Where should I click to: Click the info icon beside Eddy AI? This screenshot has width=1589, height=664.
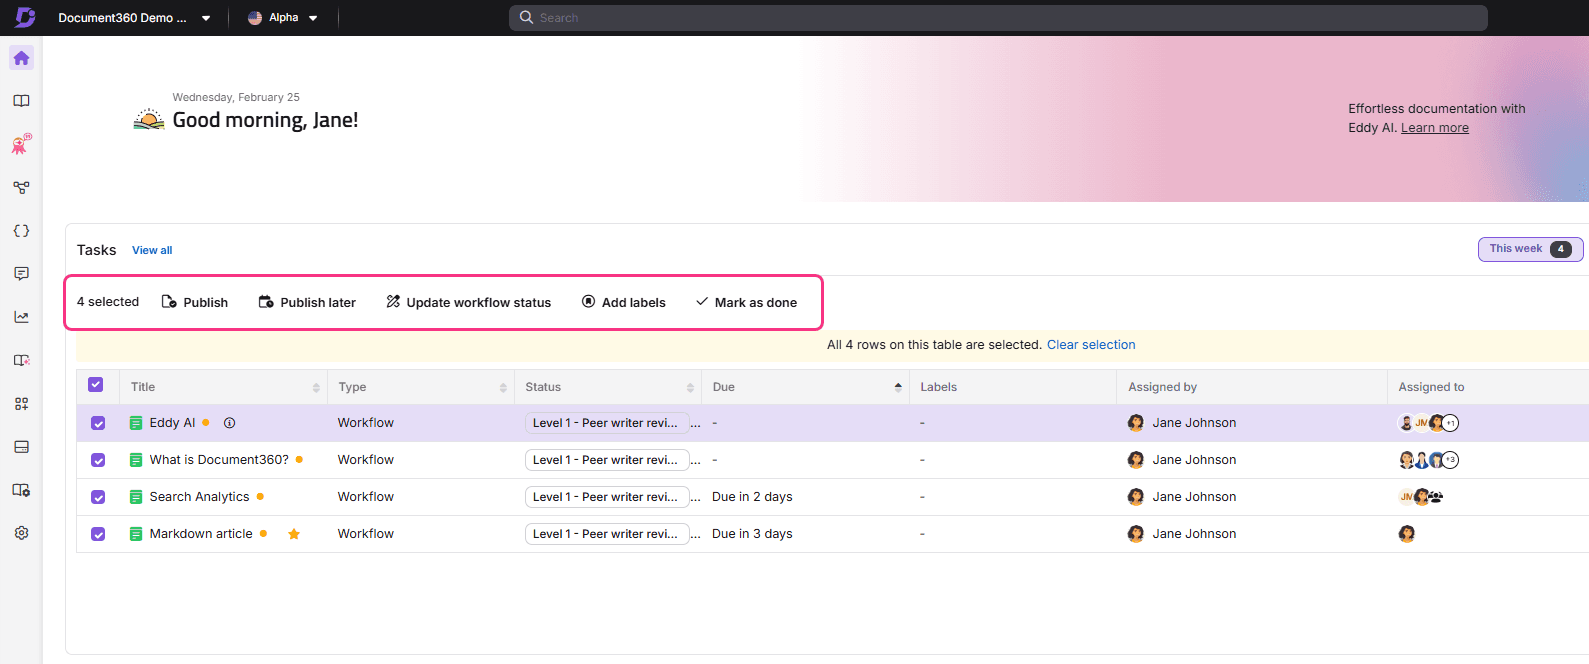tap(229, 423)
